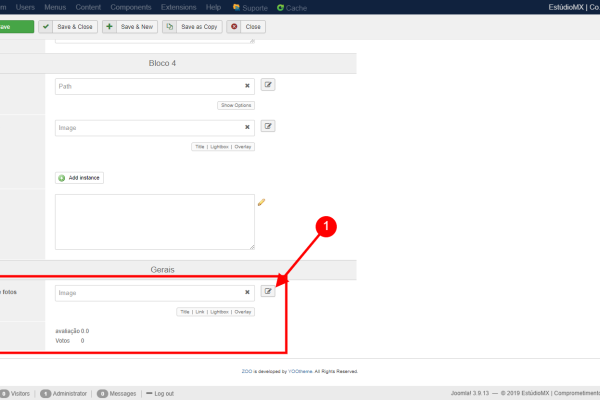The width and height of the screenshot is (600, 400).
Task: Click the Log out link in the footer
Action: coord(160,393)
